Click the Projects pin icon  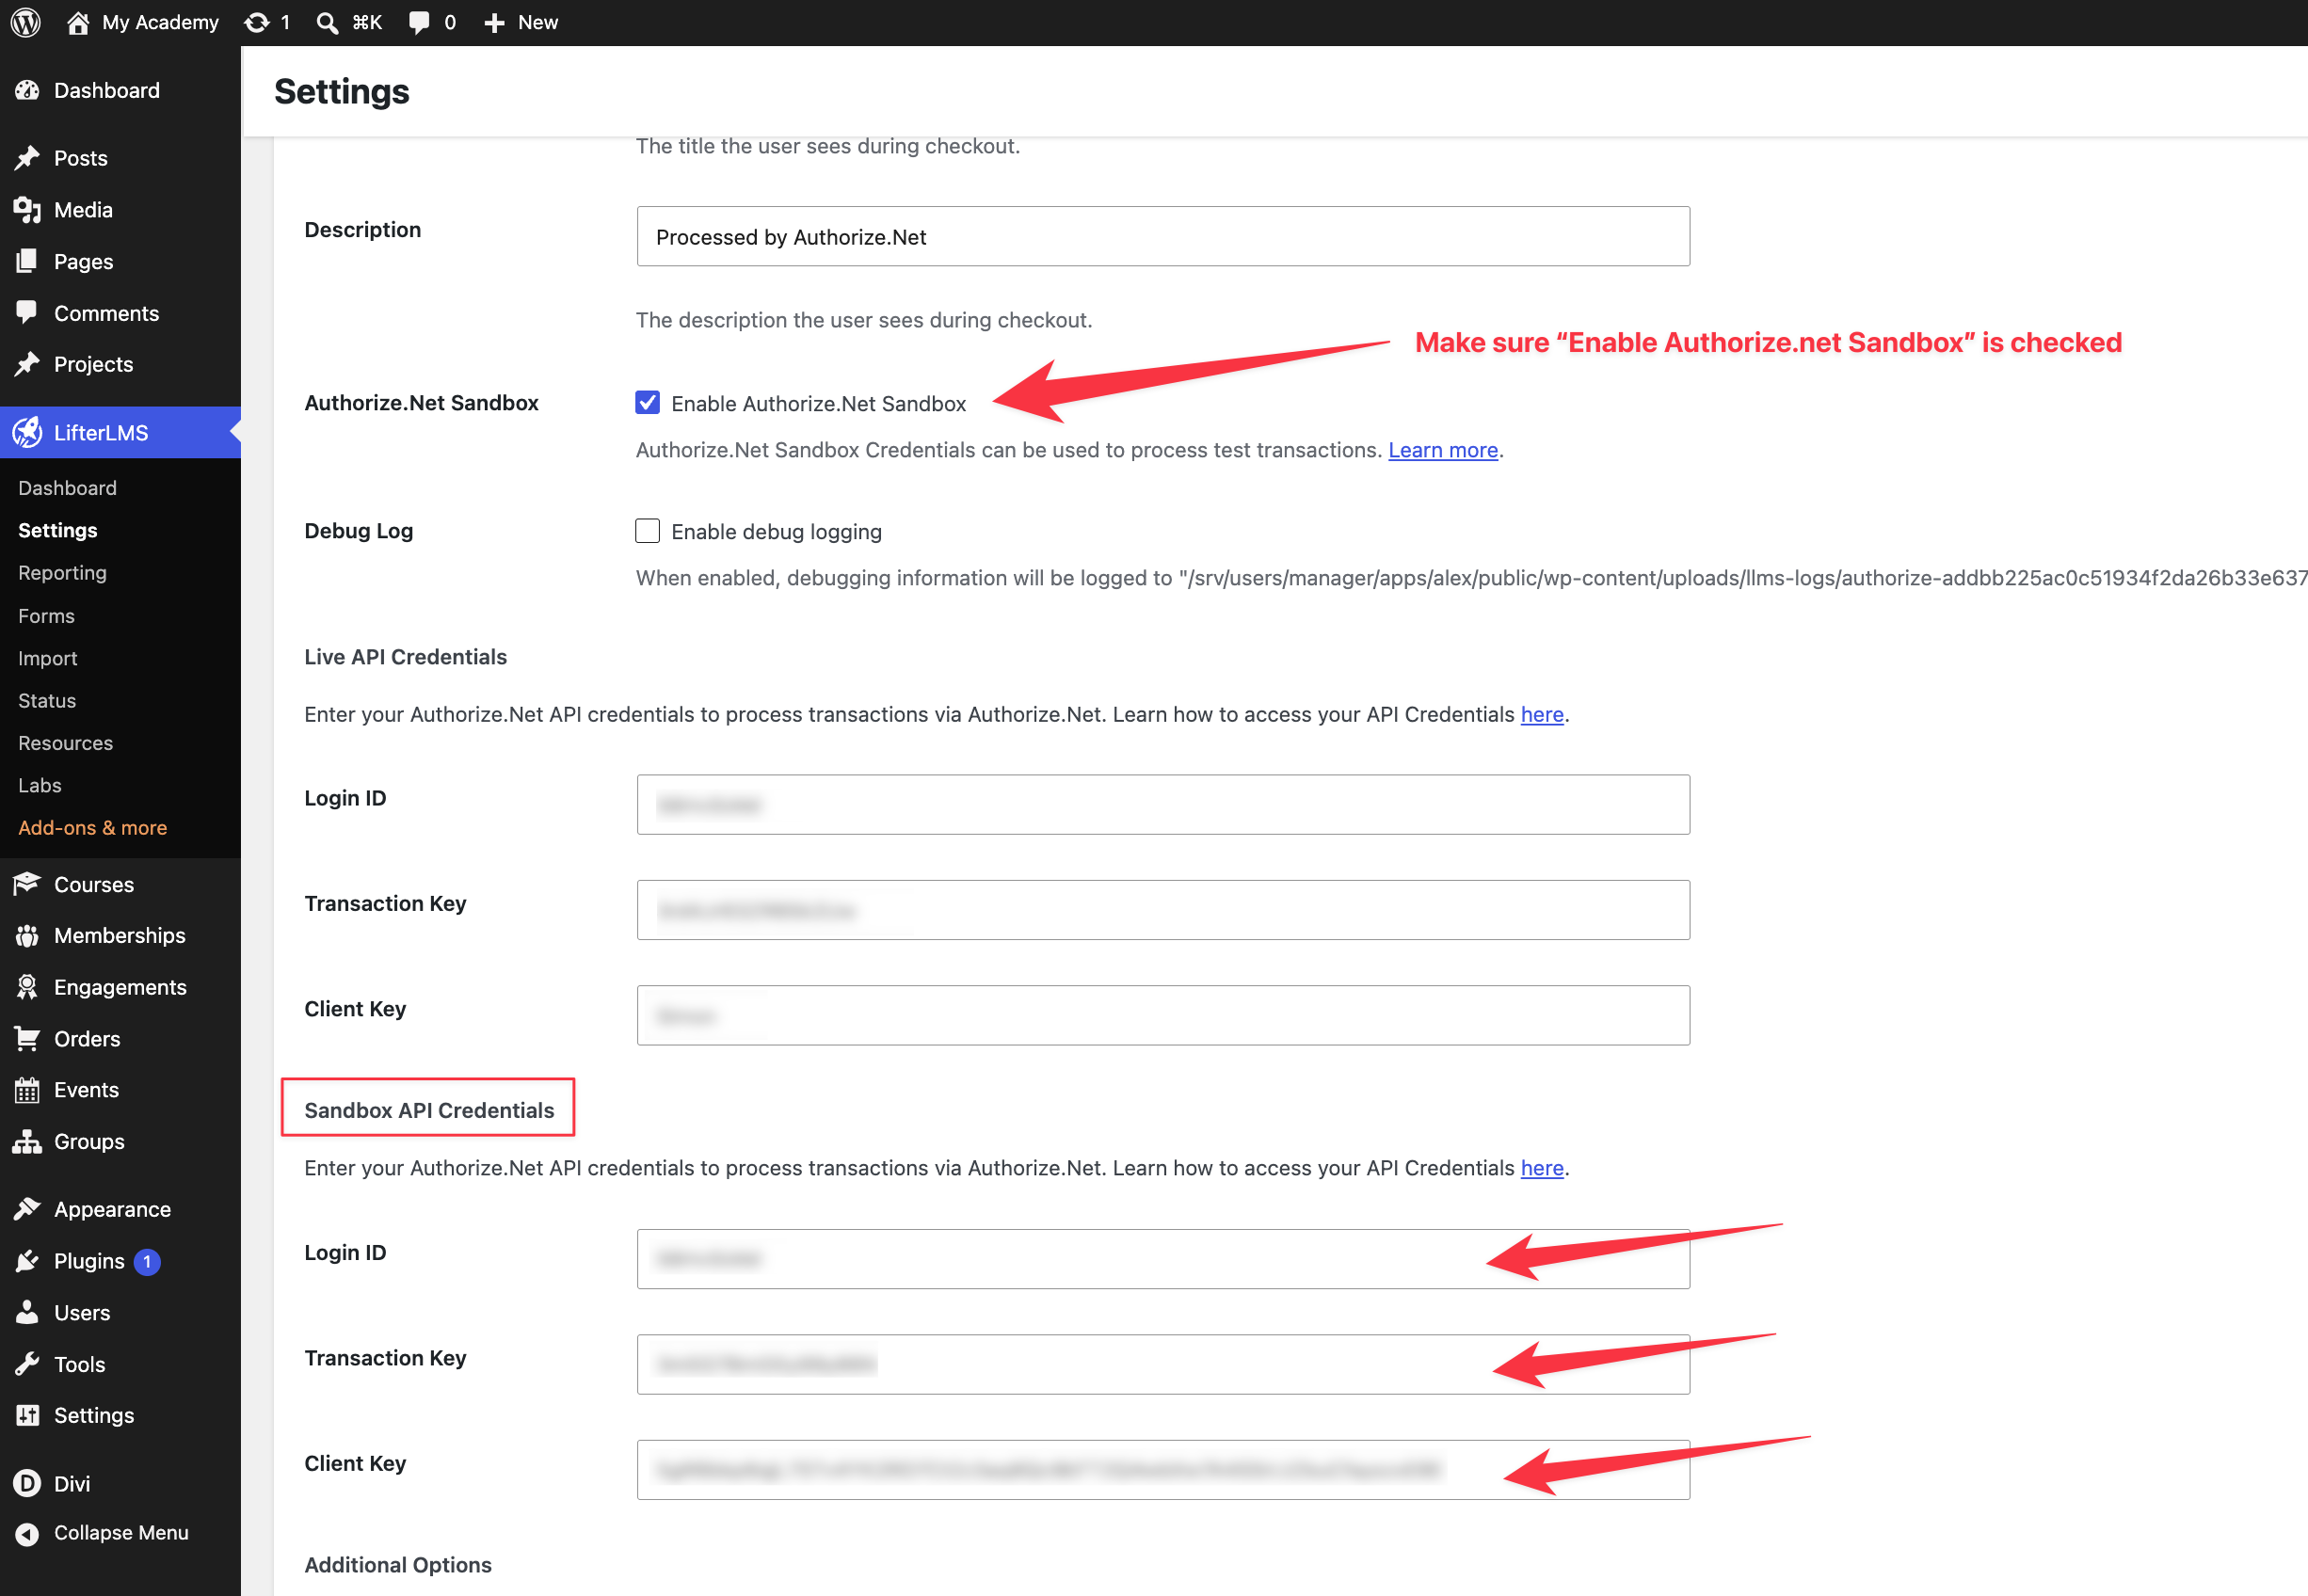tap(27, 364)
